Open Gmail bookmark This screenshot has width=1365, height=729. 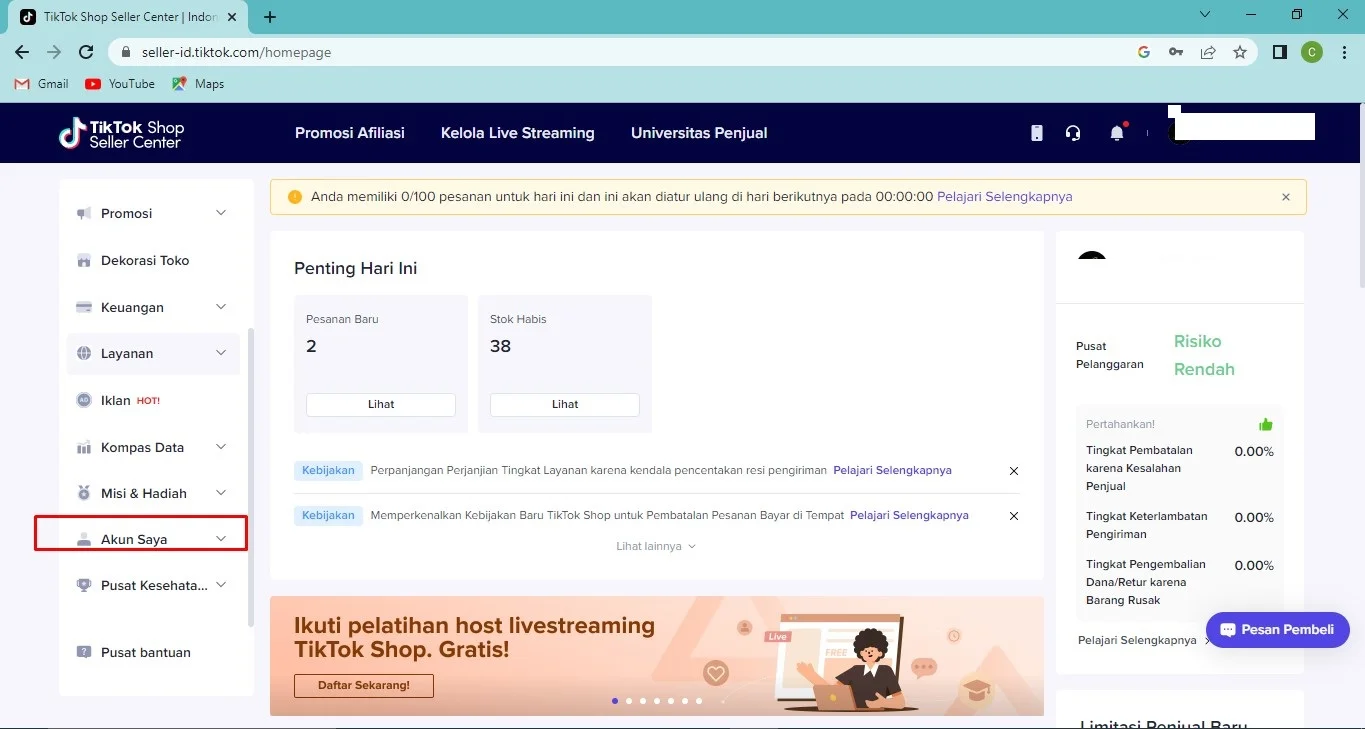(42, 84)
